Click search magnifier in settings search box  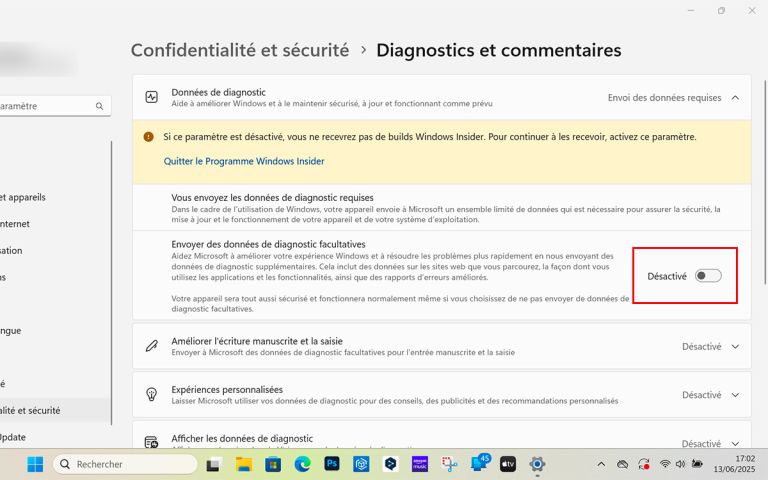(99, 106)
